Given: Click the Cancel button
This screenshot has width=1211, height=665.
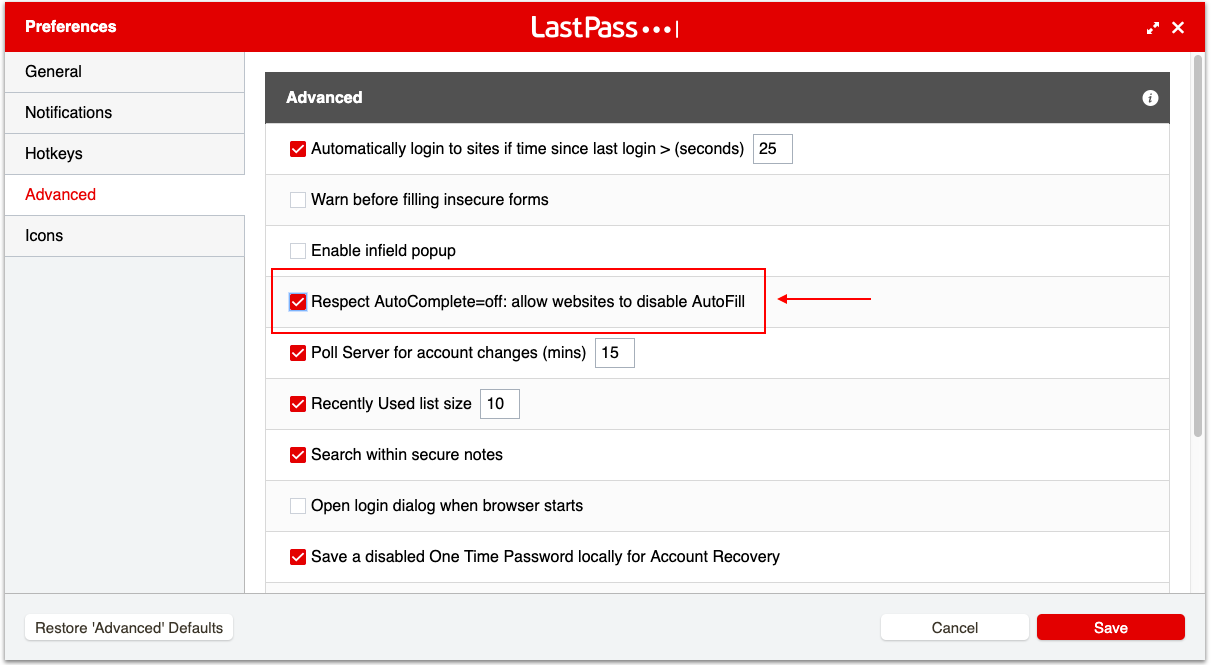Looking at the screenshot, I should [954, 628].
